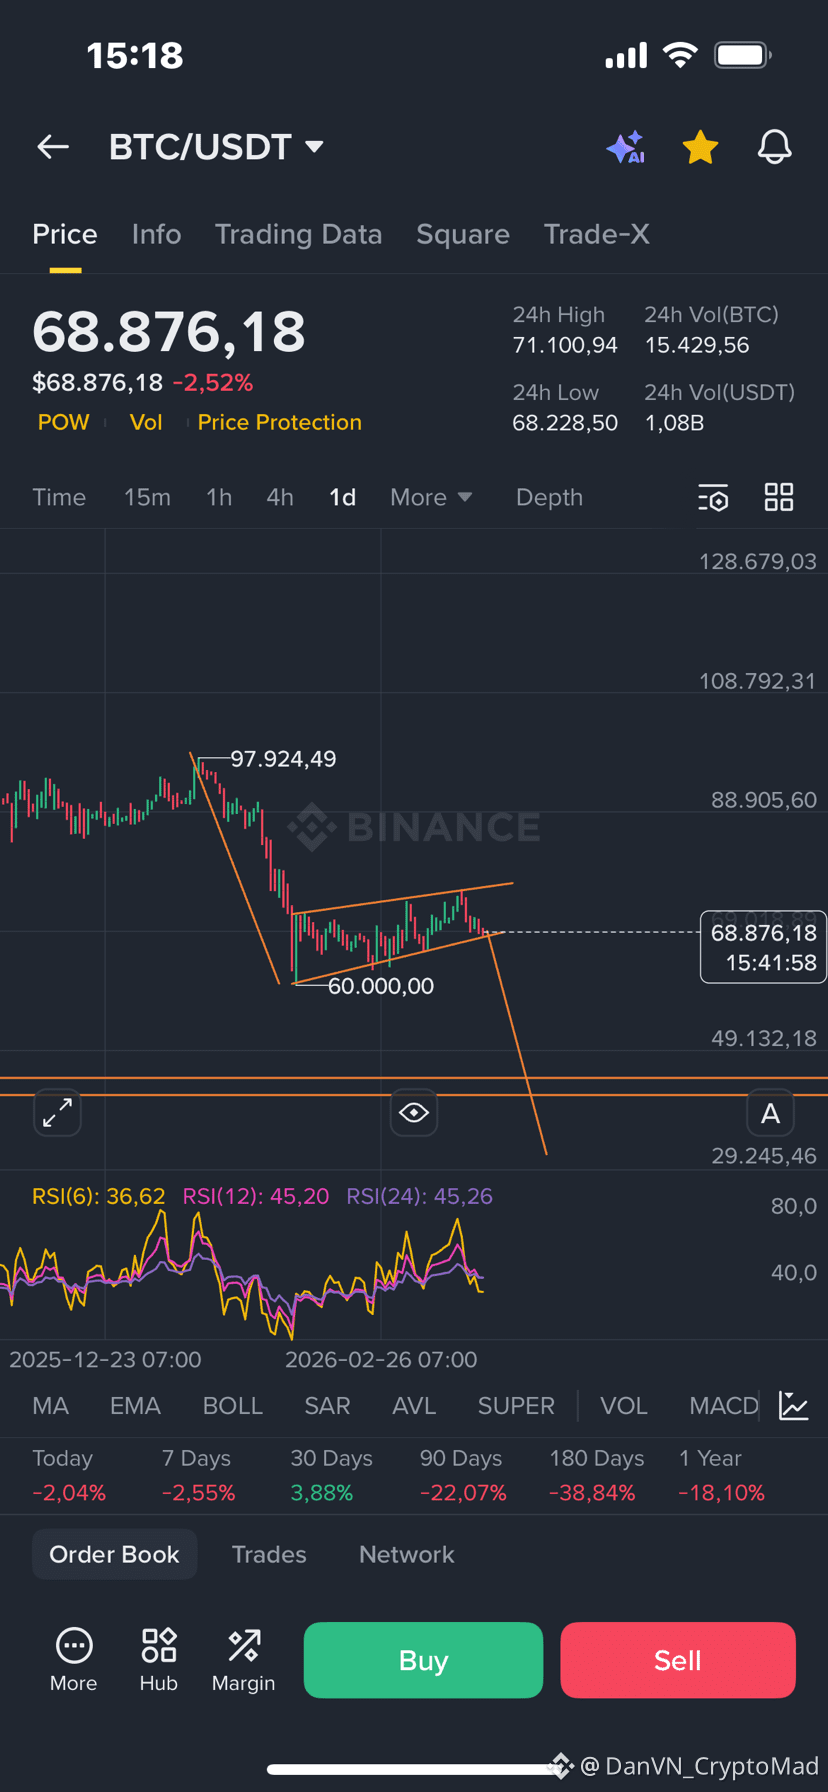Open Margin trading icon
Viewport: 828px width, 1792px height.
point(244,1660)
